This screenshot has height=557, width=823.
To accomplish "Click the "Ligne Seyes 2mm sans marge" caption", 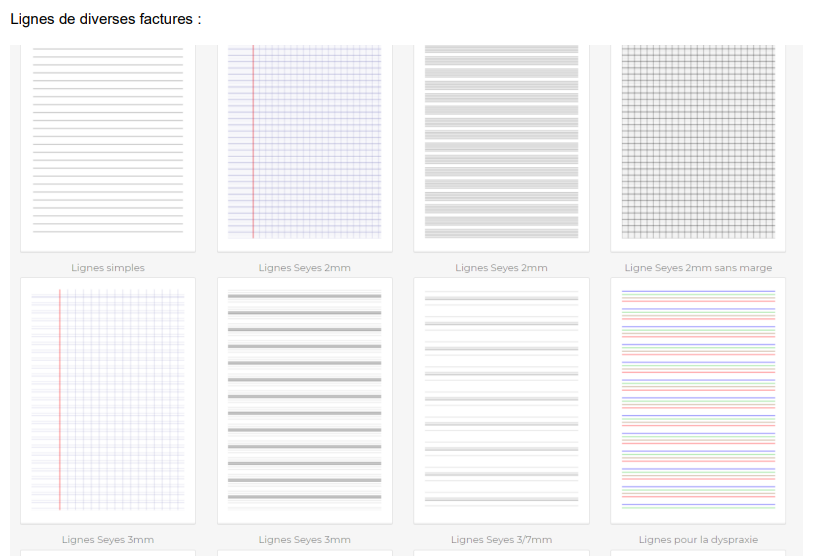I will [x=698, y=268].
